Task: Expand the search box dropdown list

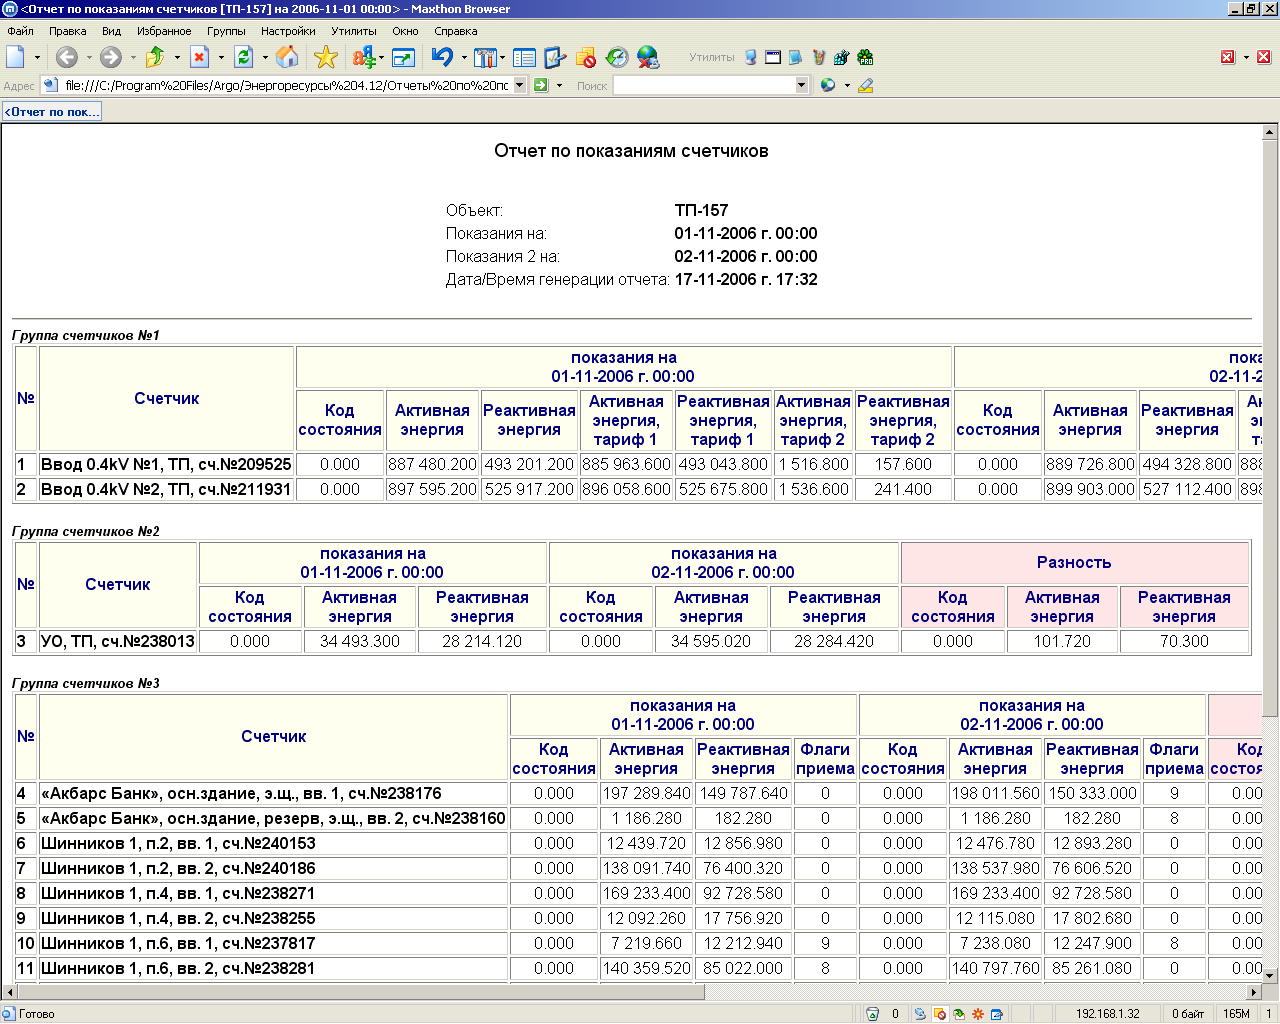Action: pos(801,85)
